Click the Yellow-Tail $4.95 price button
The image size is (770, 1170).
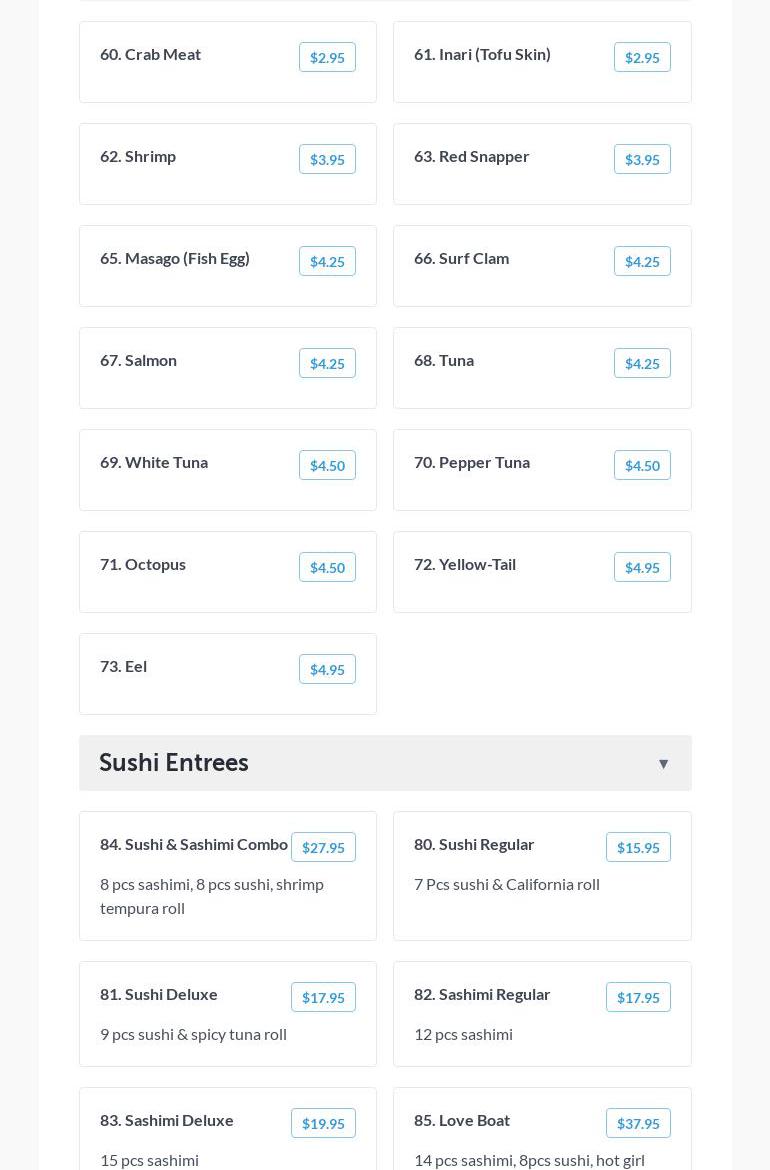(642, 568)
